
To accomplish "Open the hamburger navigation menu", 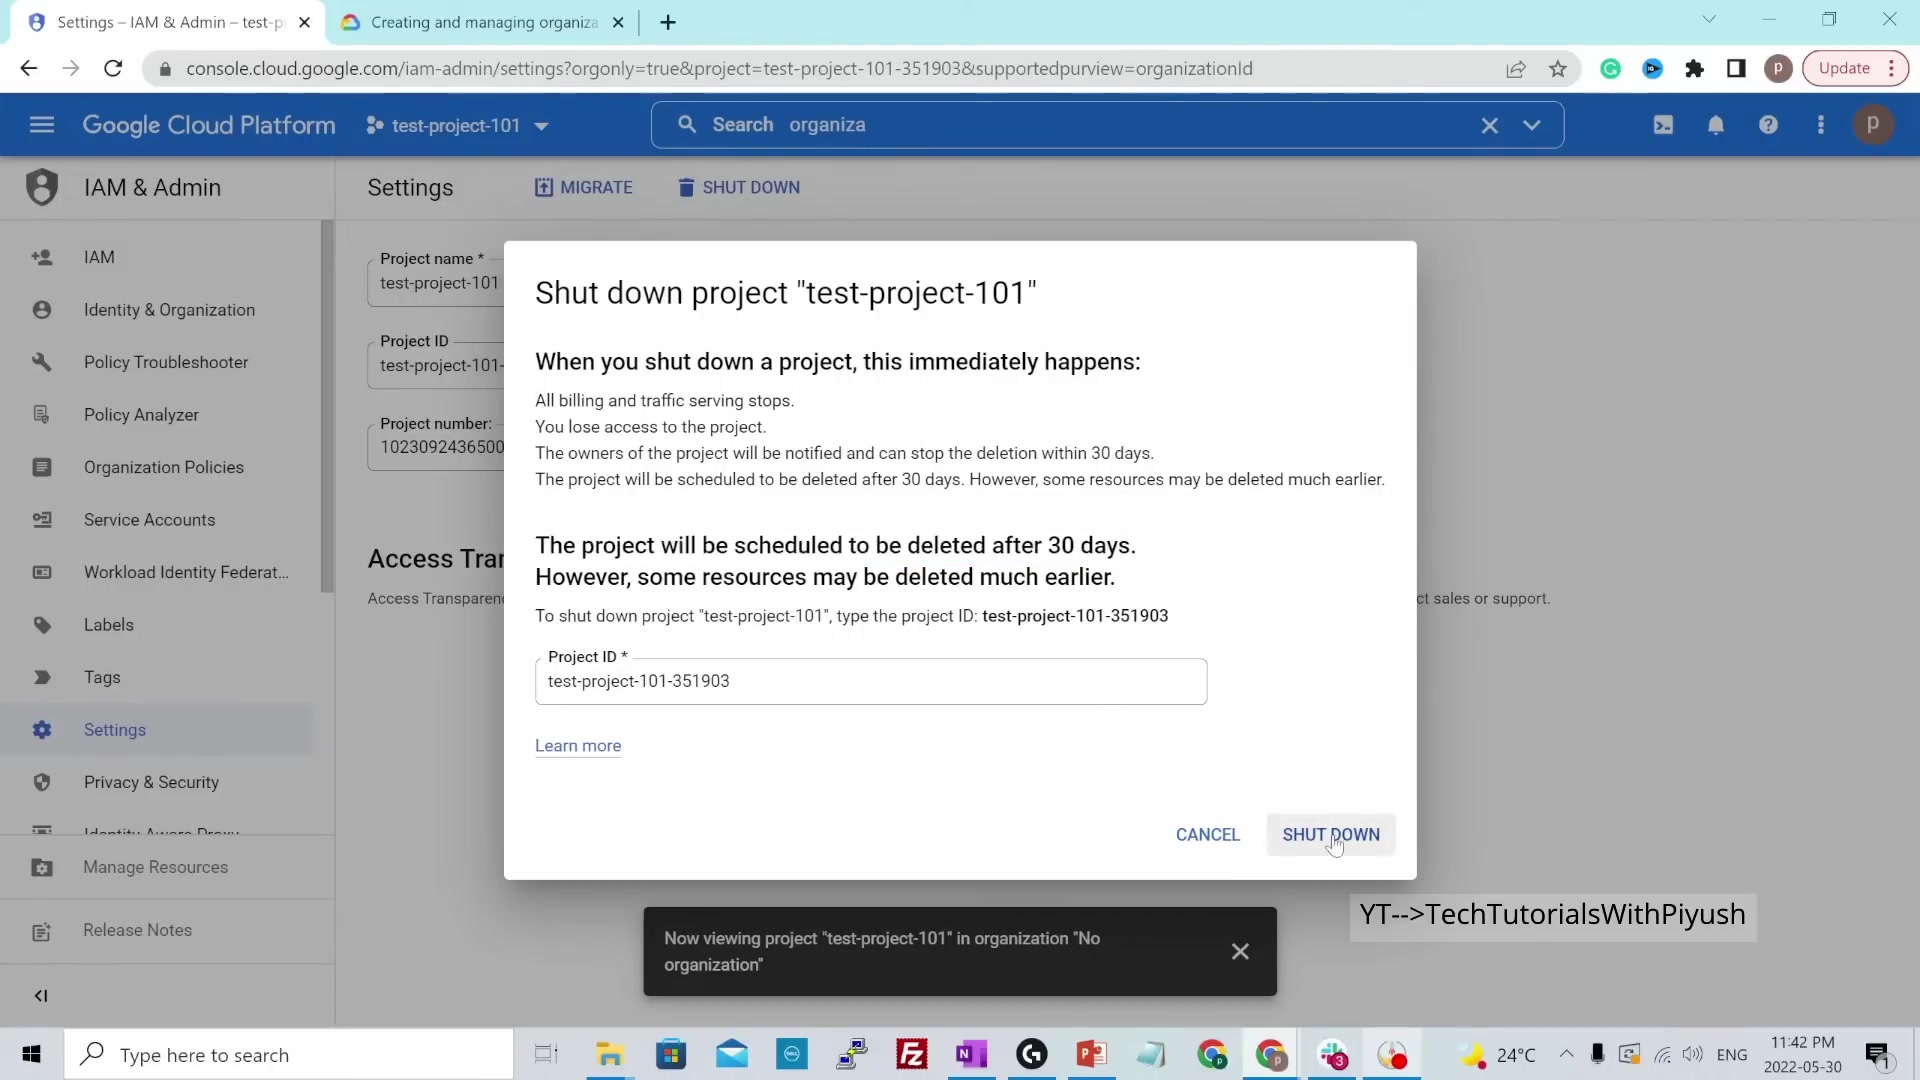I will pyautogui.click(x=42, y=125).
